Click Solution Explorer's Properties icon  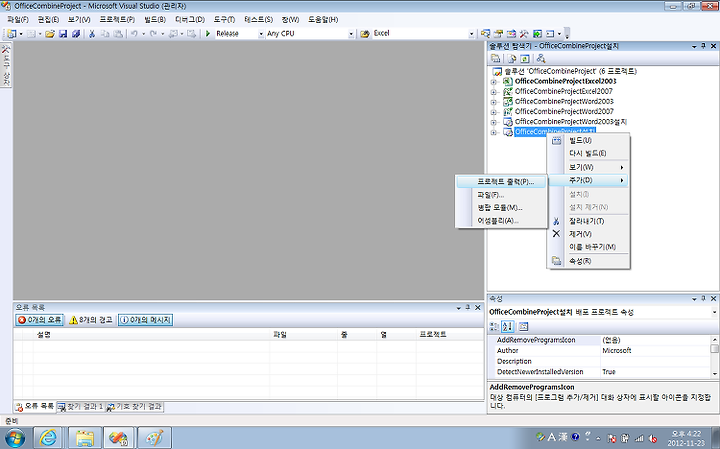495,58
